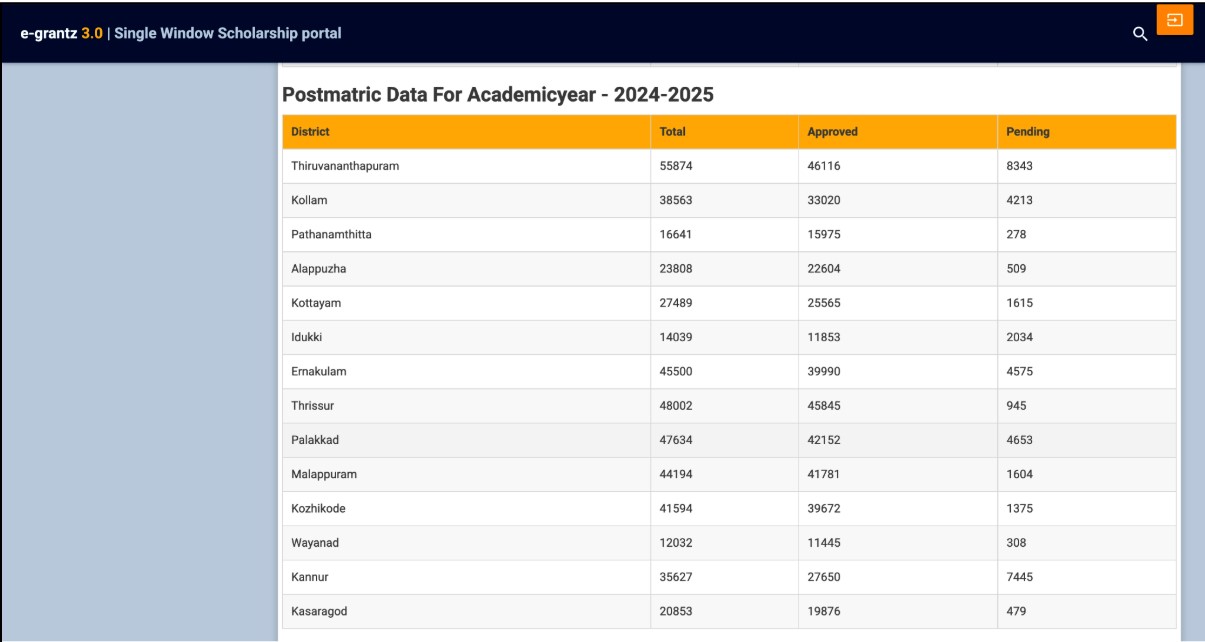Click Pathanamthitta pending value 278
Viewport: 1205px width, 642px height.
click(1017, 234)
